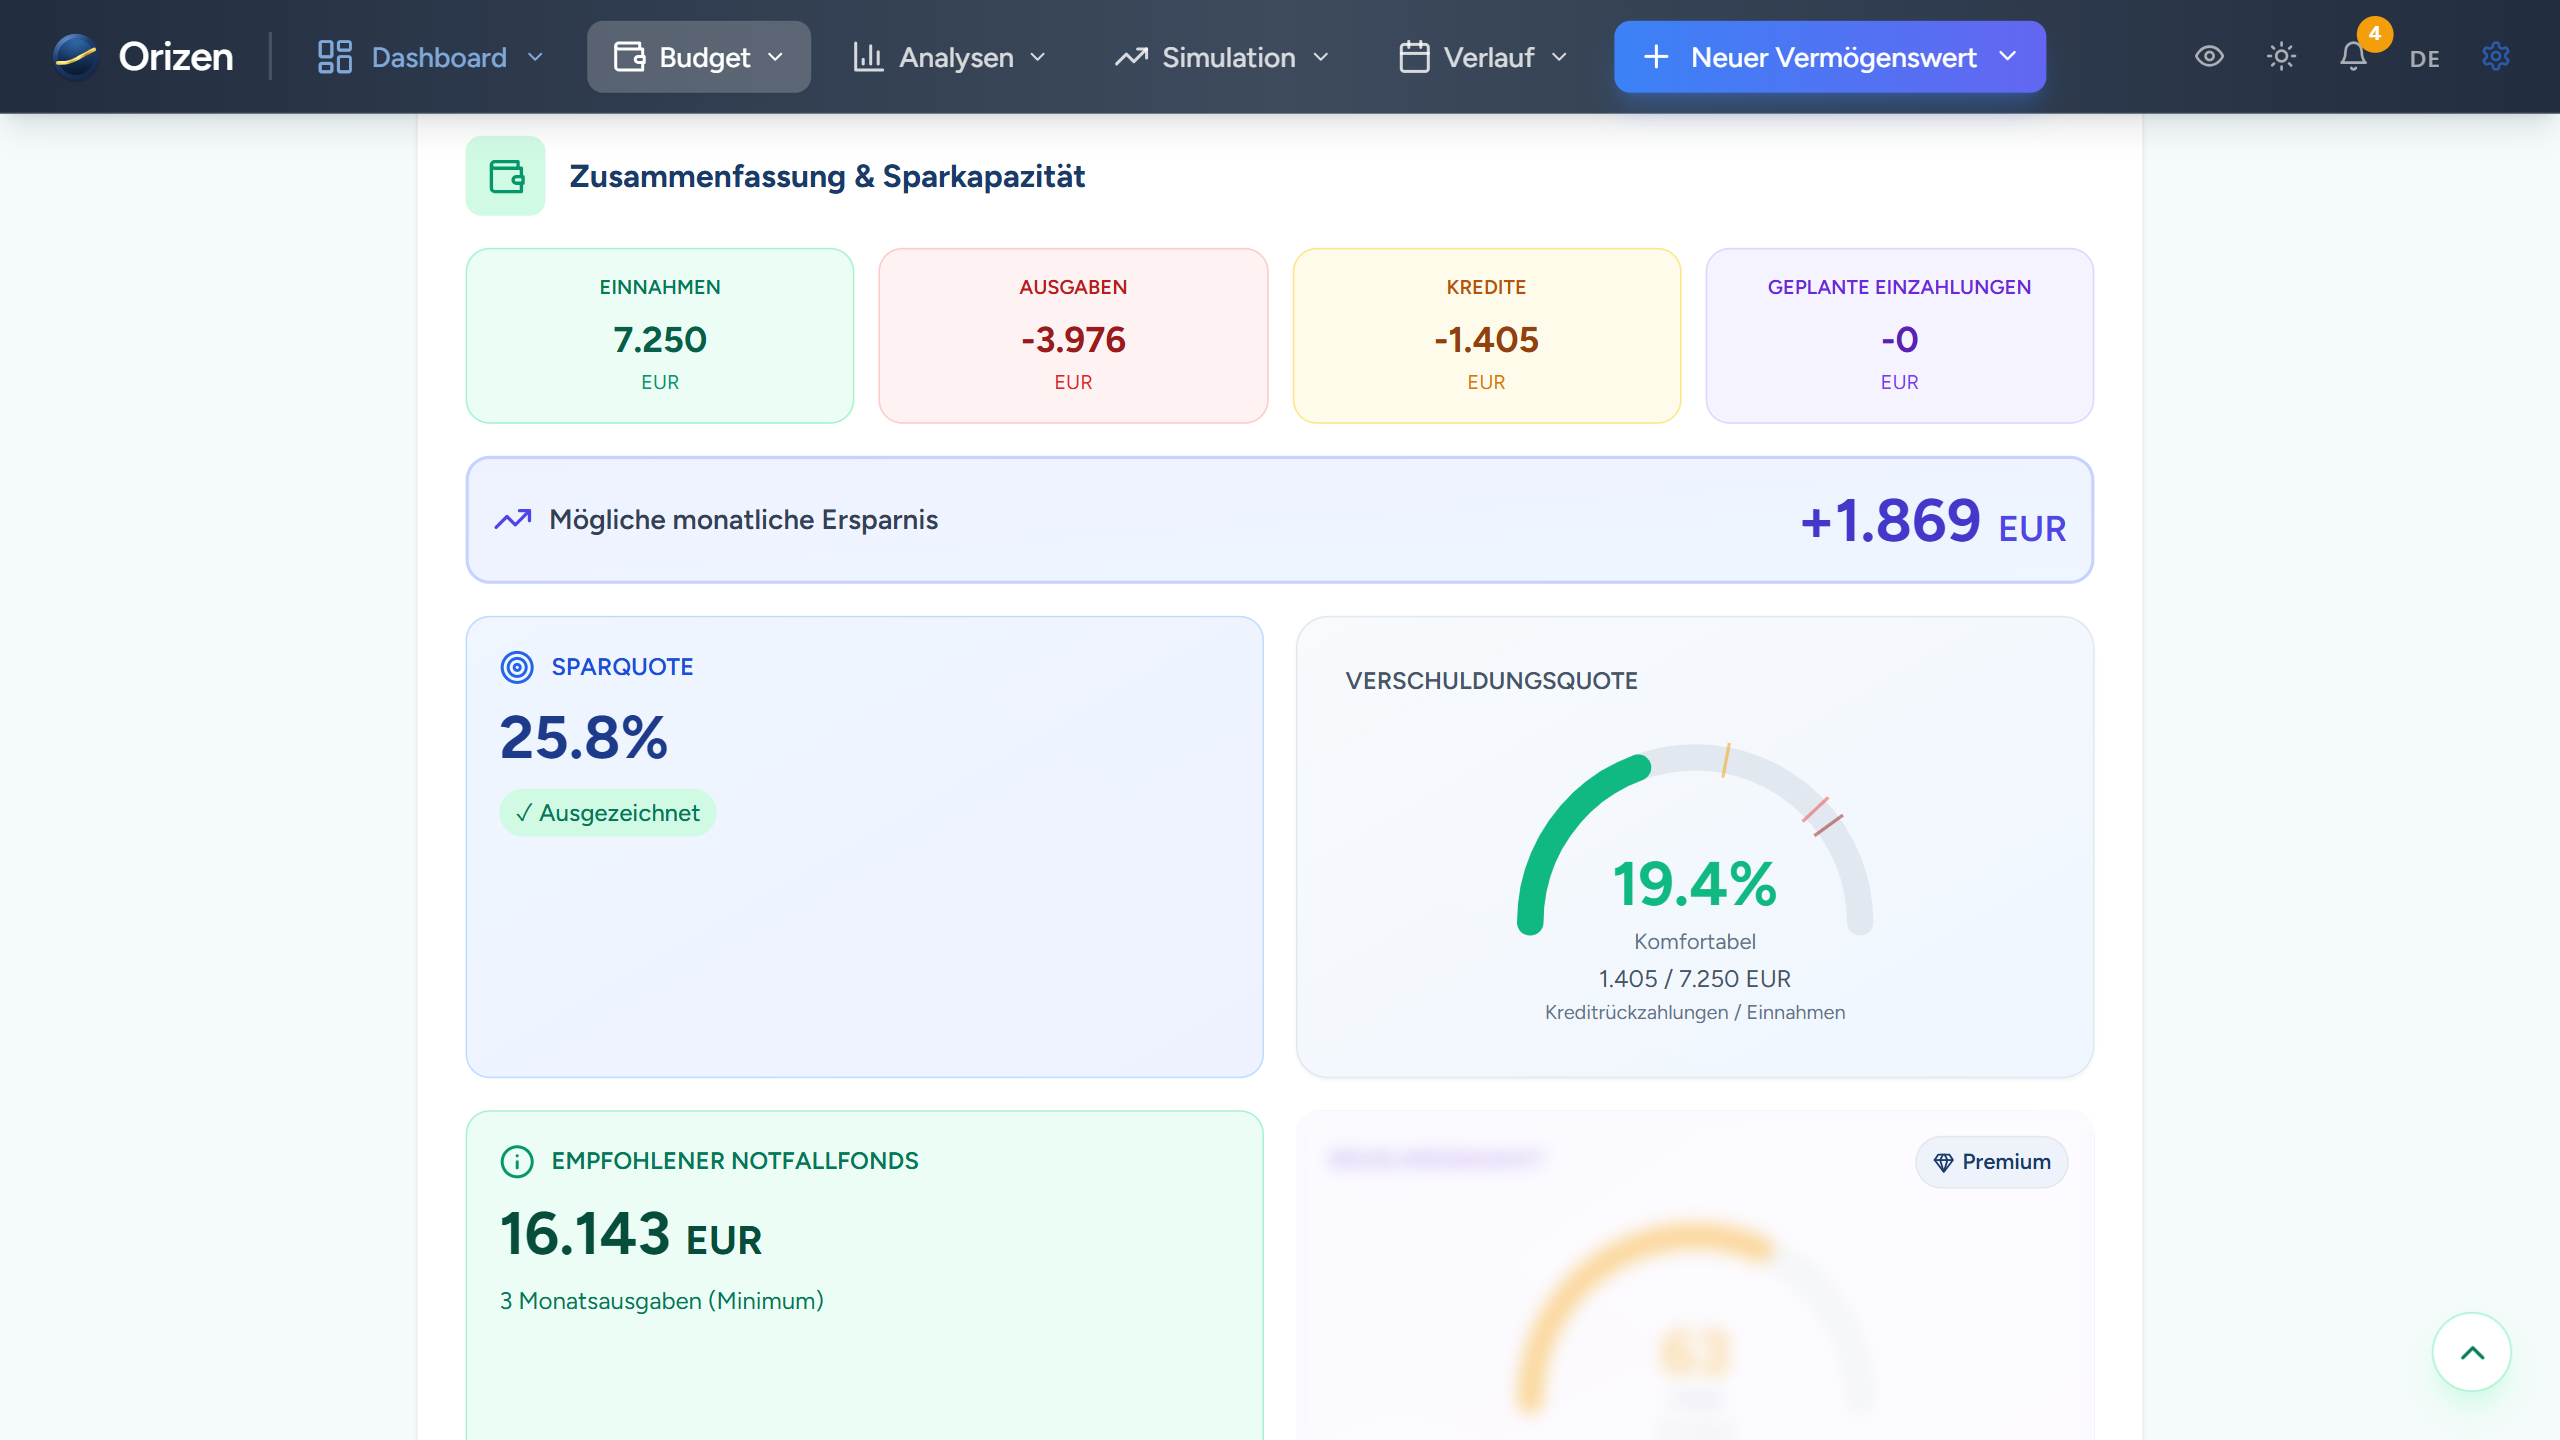The image size is (2560, 1440).
Task: Click the Verschuldungsquote gauge
Action: point(1694,860)
